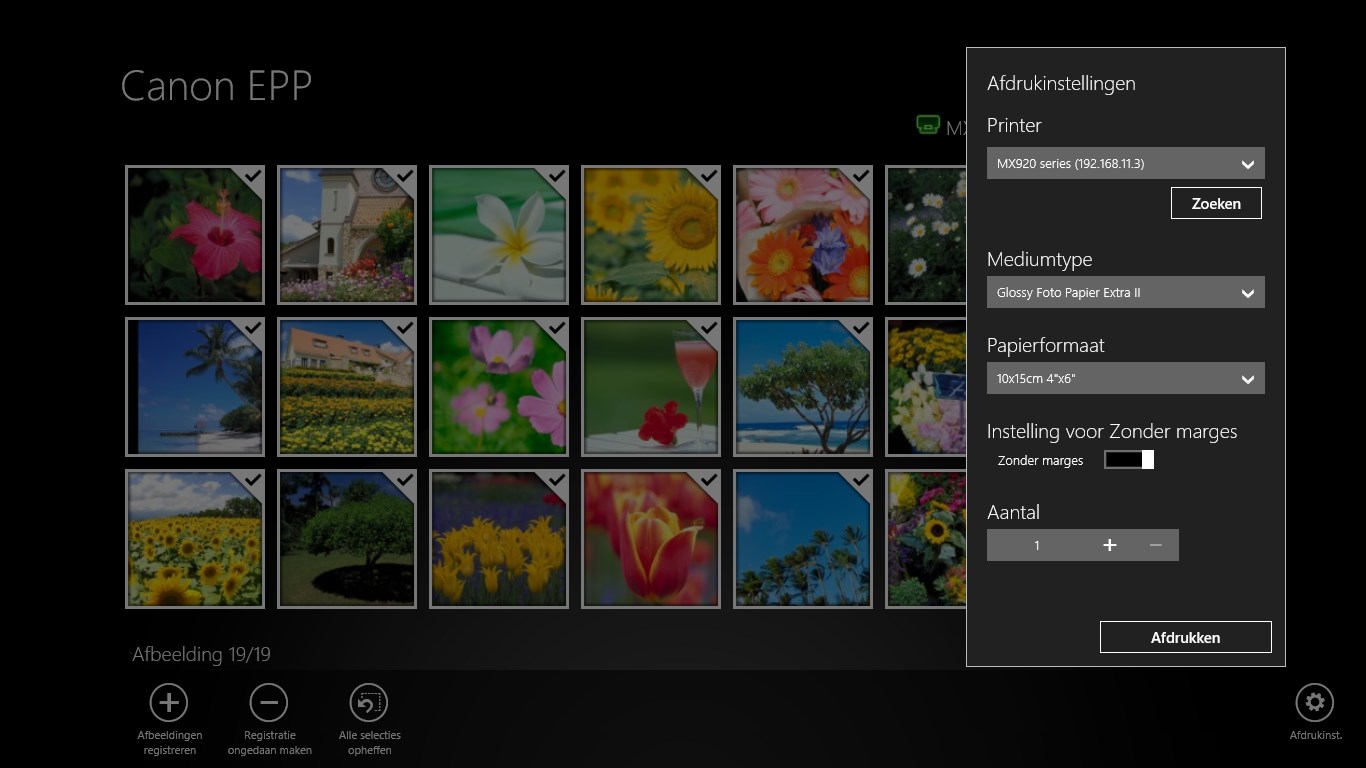Select the pink cosmos flowers thumbnail

pyautogui.click(x=499, y=387)
